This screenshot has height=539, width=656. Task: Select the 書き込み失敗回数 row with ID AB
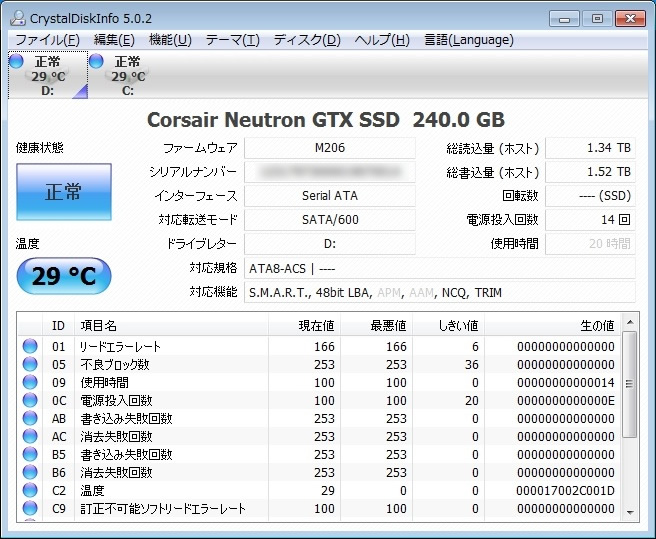point(319,418)
